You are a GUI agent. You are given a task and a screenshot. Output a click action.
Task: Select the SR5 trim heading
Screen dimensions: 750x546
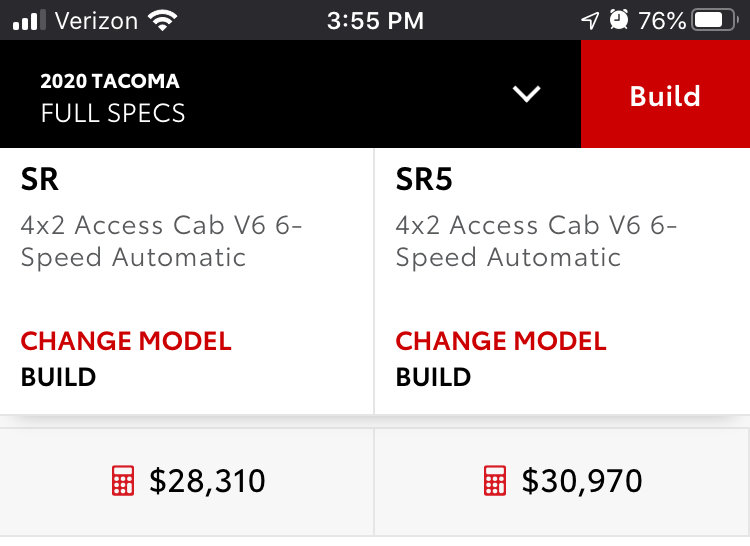click(x=424, y=180)
